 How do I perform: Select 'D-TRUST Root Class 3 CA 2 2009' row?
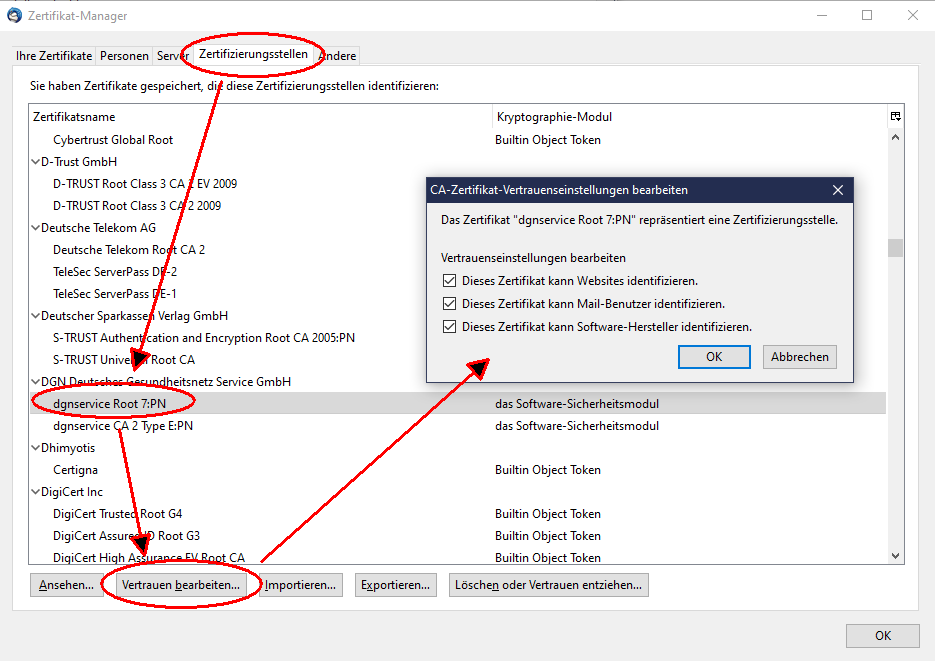click(137, 206)
